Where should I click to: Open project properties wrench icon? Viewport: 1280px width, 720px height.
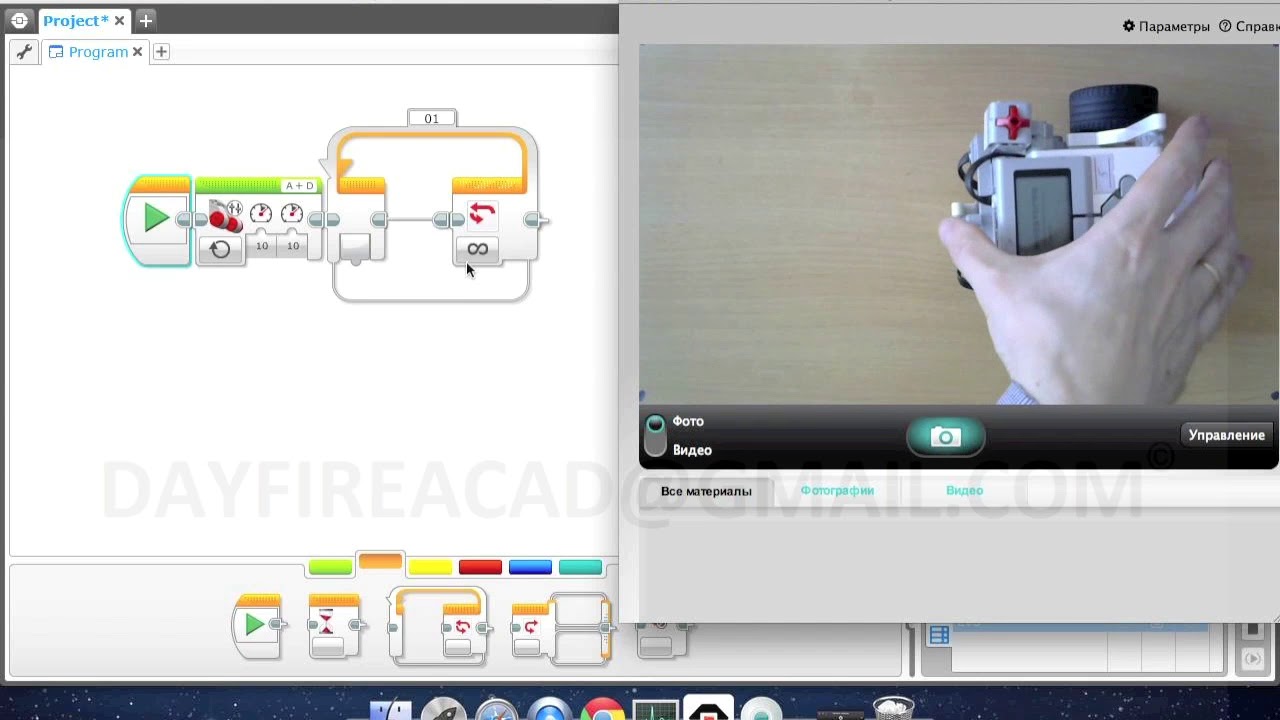24,52
